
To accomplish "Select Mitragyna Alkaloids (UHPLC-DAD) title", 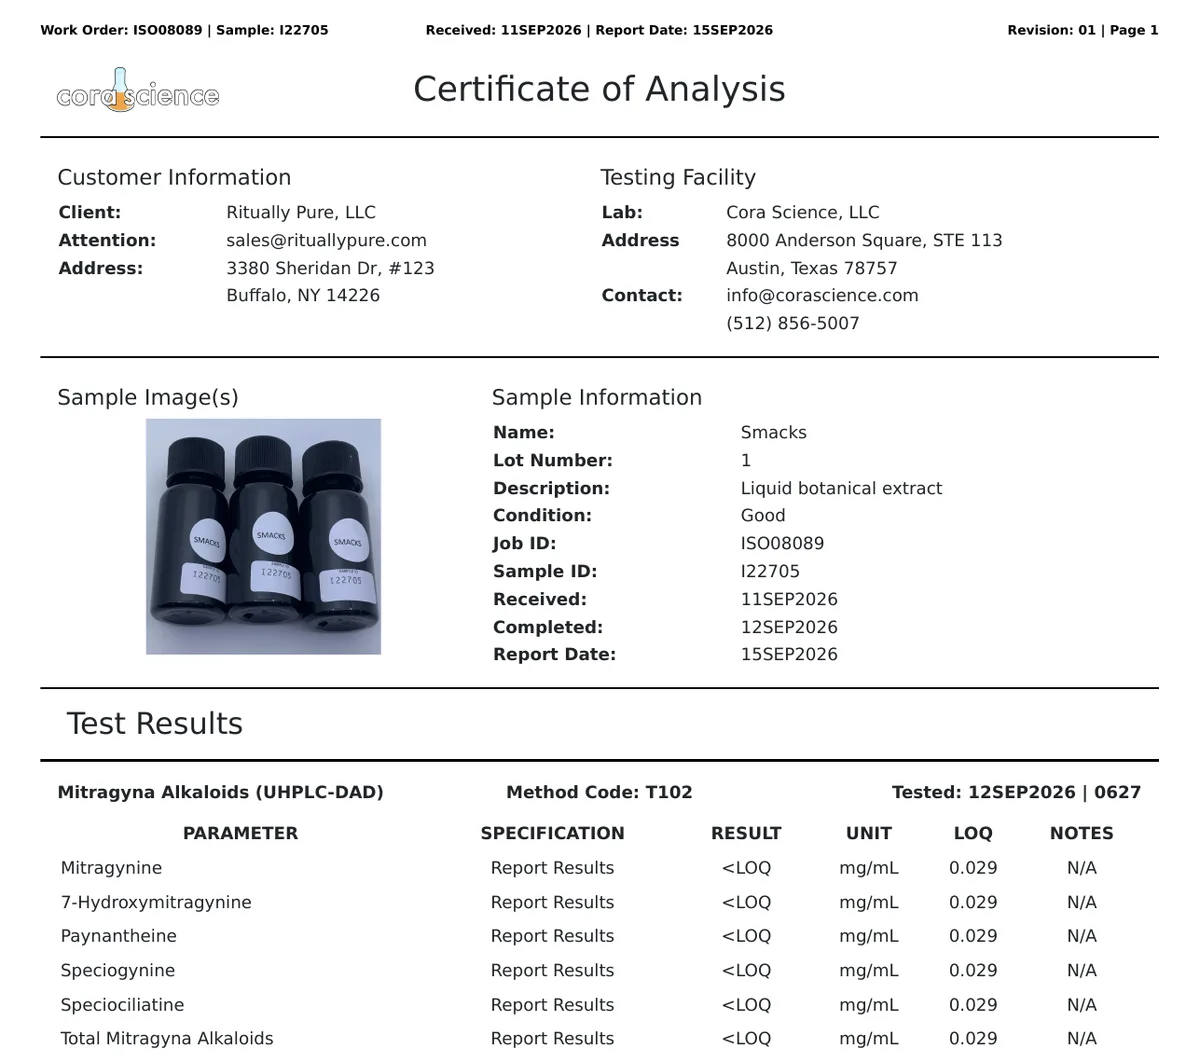I will tap(221, 792).
